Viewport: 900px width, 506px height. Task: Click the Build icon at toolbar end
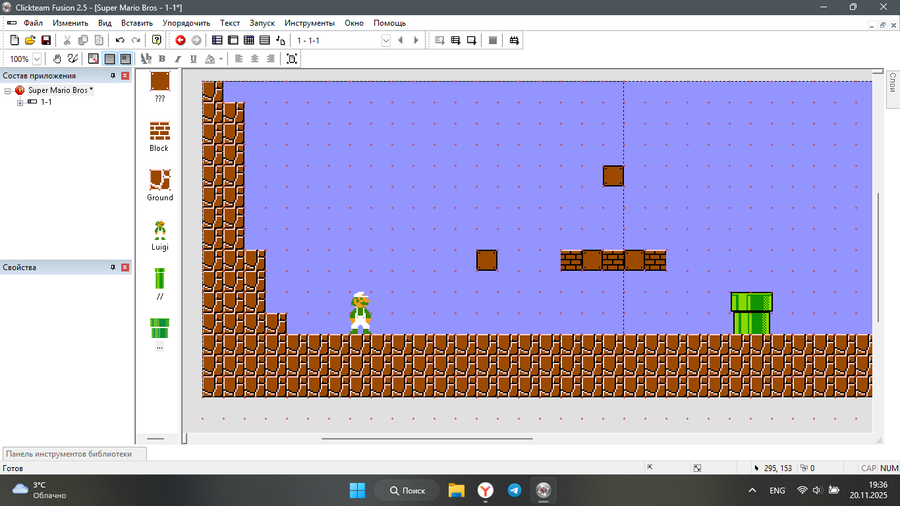point(514,40)
